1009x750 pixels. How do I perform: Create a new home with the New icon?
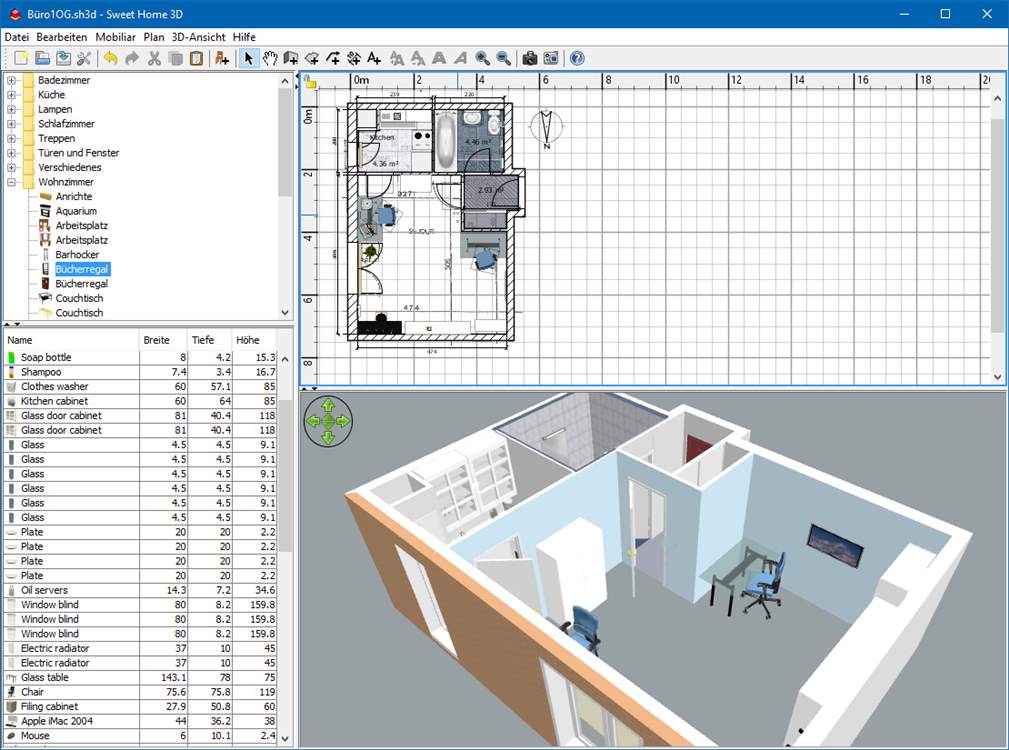(21, 59)
